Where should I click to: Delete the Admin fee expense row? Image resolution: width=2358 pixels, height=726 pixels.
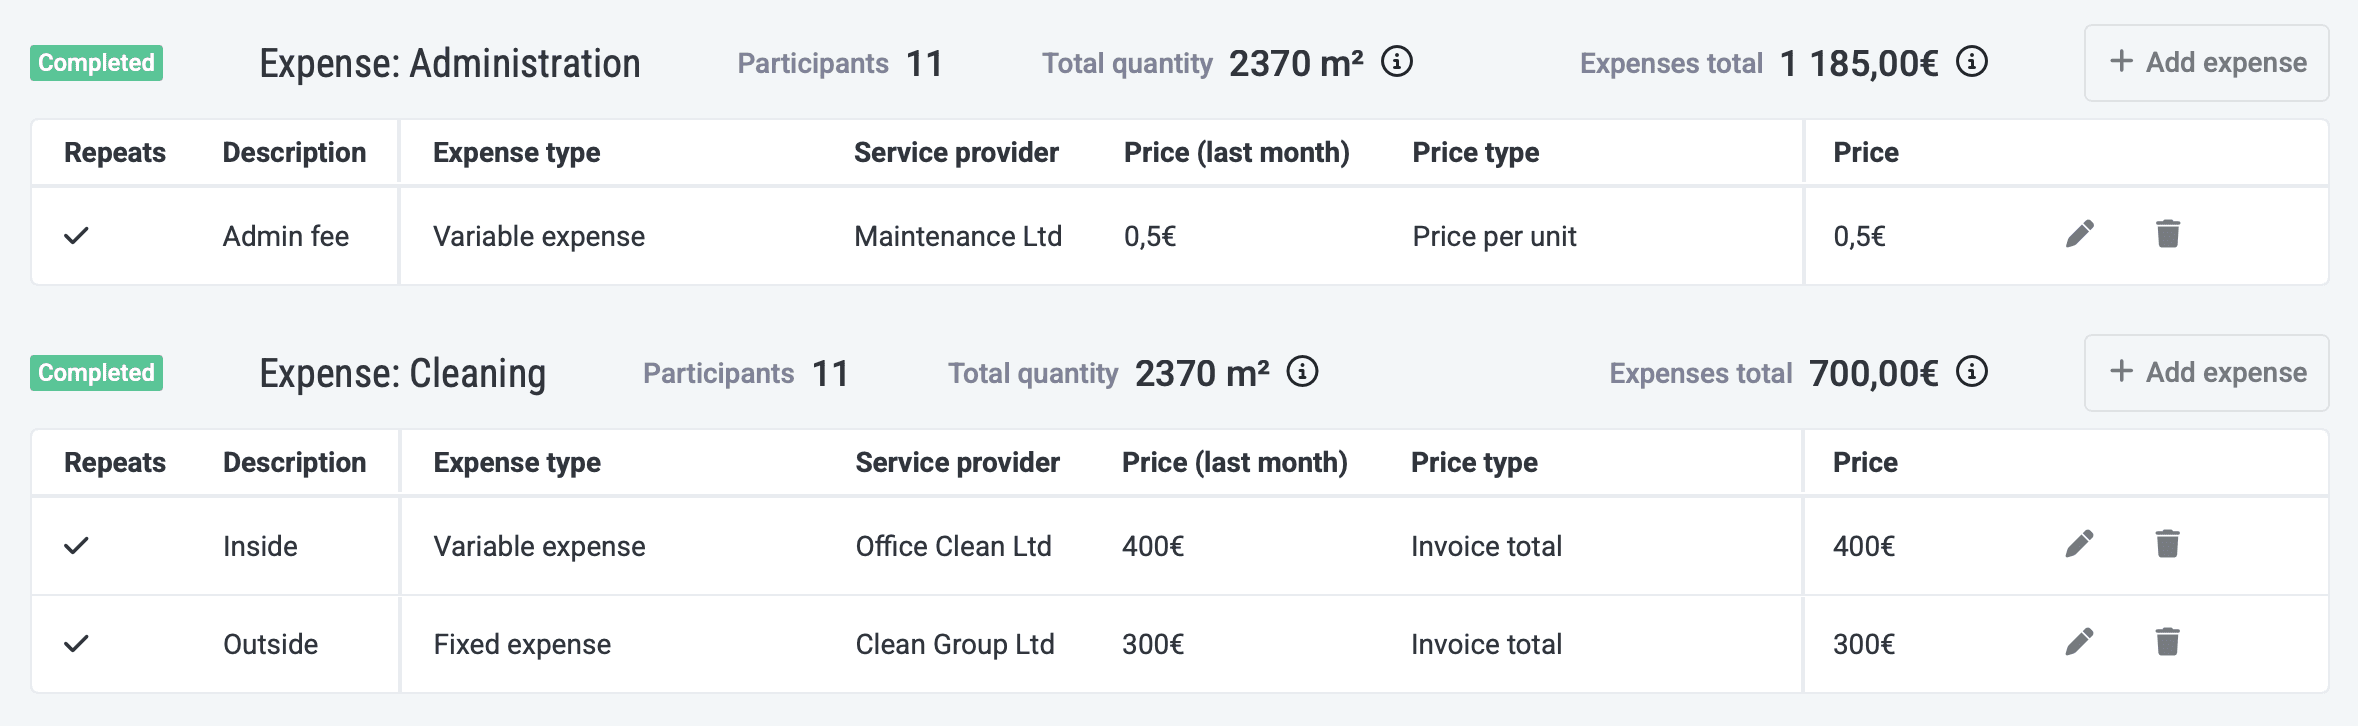pos(2168,234)
